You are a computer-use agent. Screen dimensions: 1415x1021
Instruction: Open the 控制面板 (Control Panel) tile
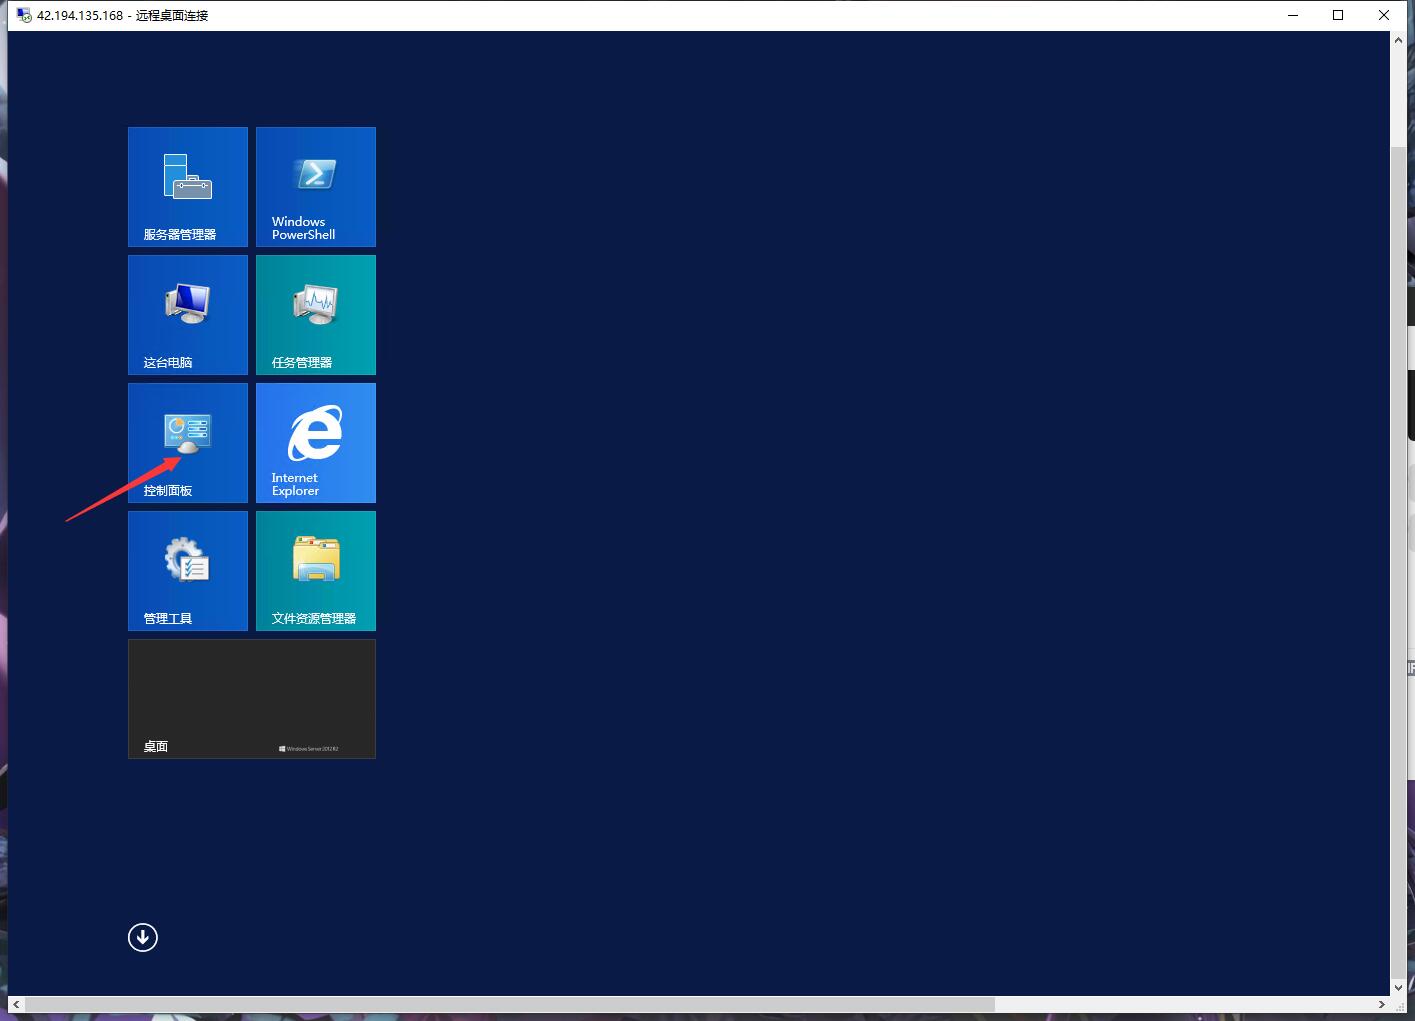(187, 443)
